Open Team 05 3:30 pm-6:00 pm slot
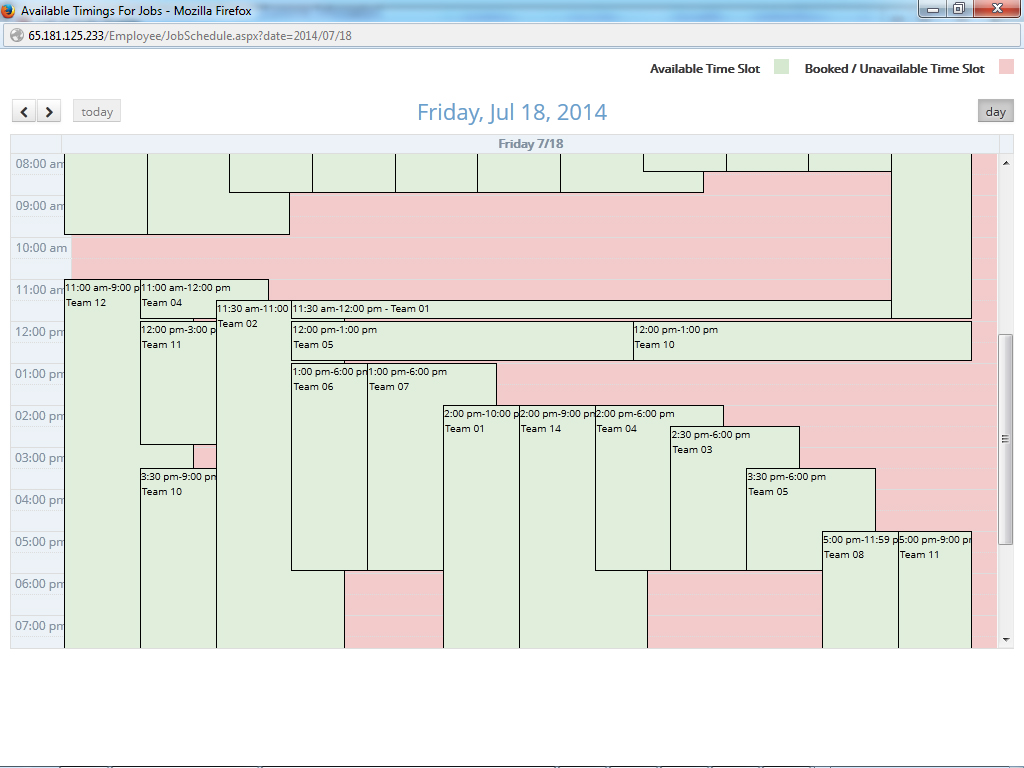The width and height of the screenshot is (1024, 768). click(784, 519)
